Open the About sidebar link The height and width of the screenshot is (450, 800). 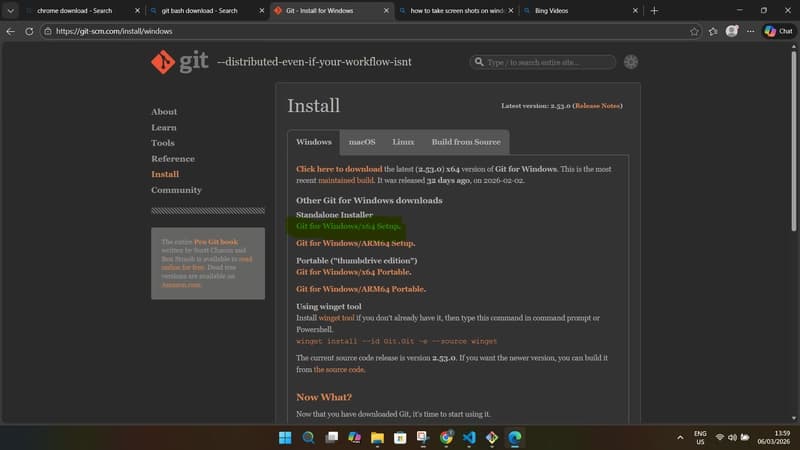point(164,112)
